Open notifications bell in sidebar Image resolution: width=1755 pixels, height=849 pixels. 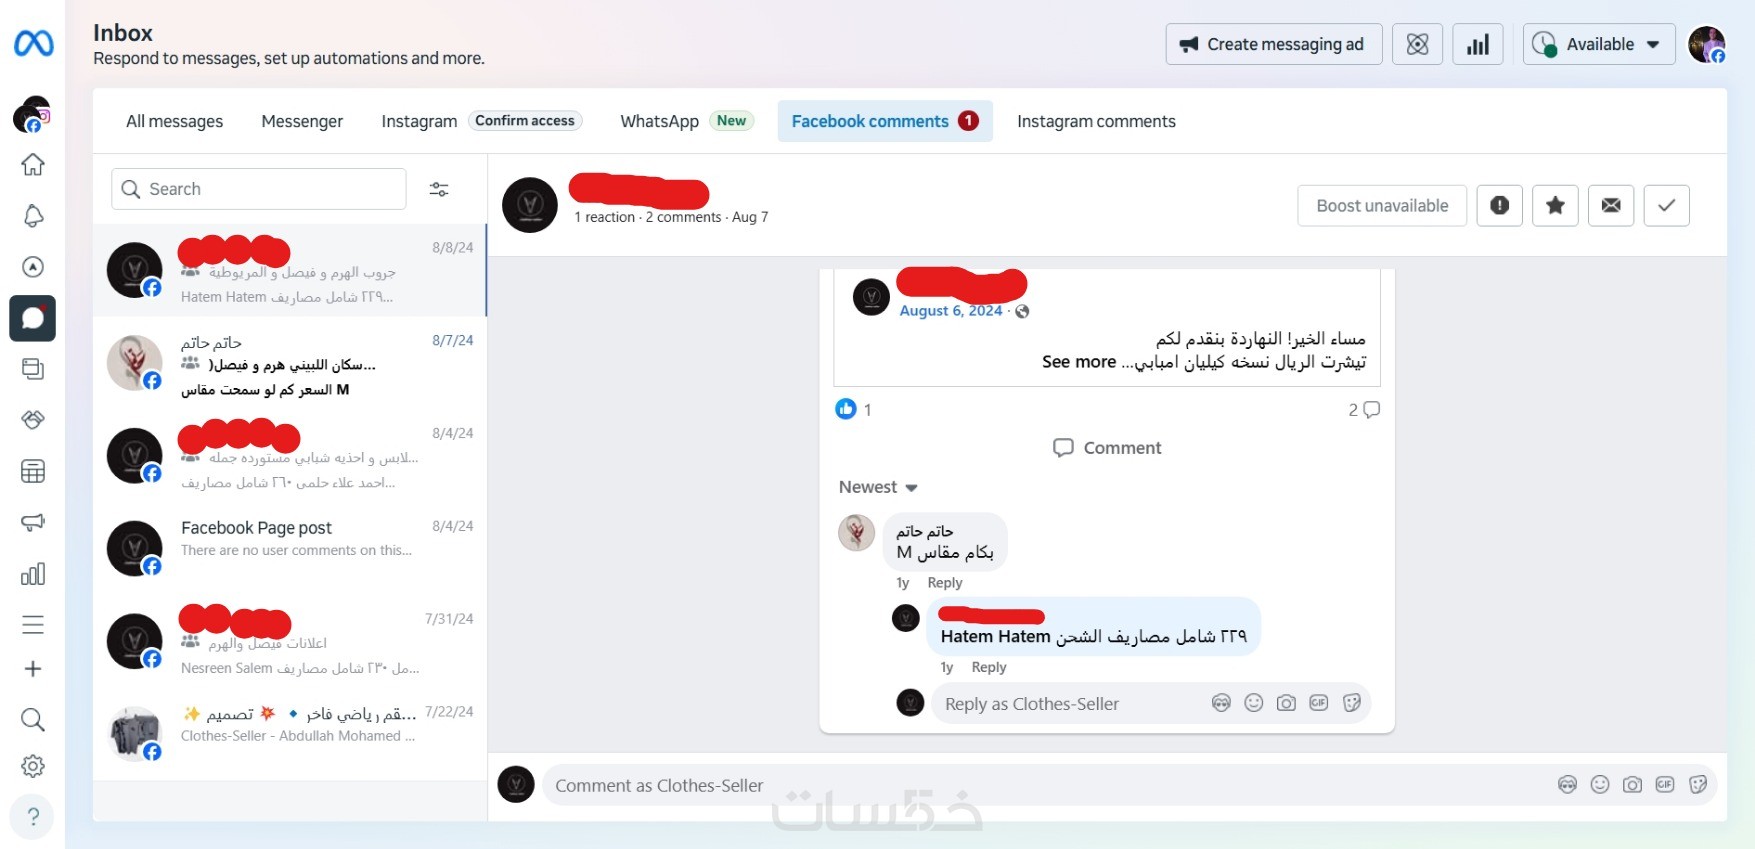[33, 216]
